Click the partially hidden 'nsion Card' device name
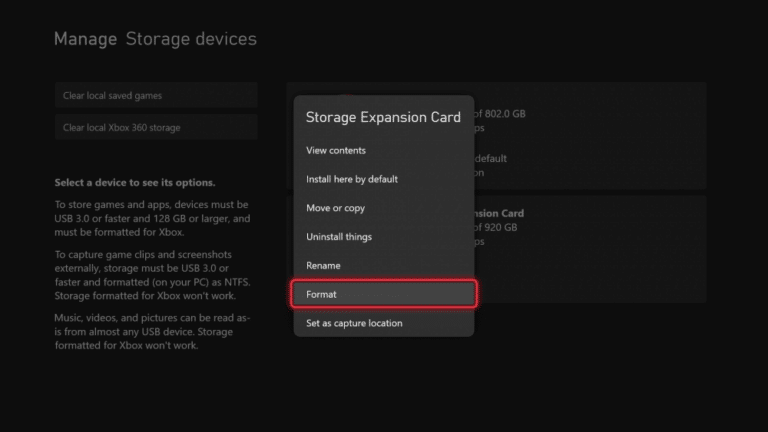 499,214
